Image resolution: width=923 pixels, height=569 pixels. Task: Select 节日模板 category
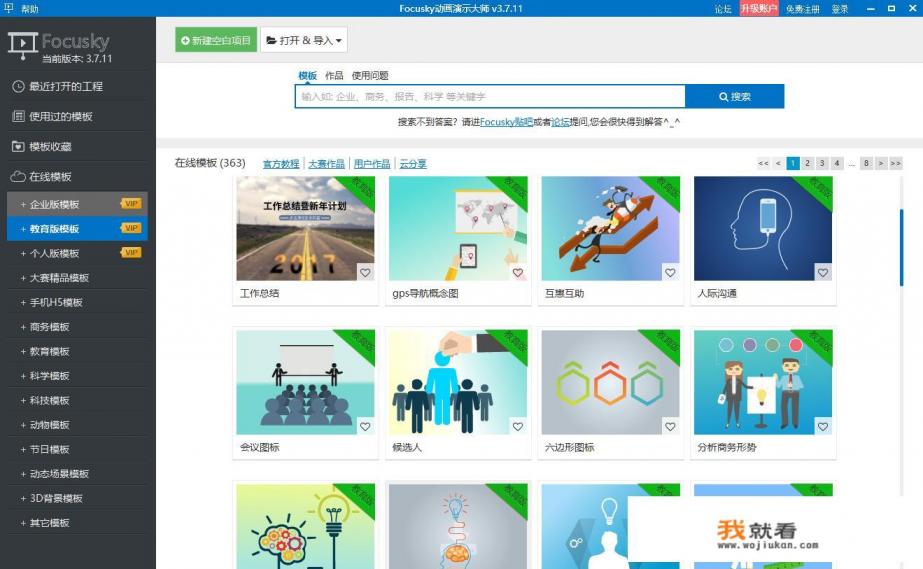77,449
